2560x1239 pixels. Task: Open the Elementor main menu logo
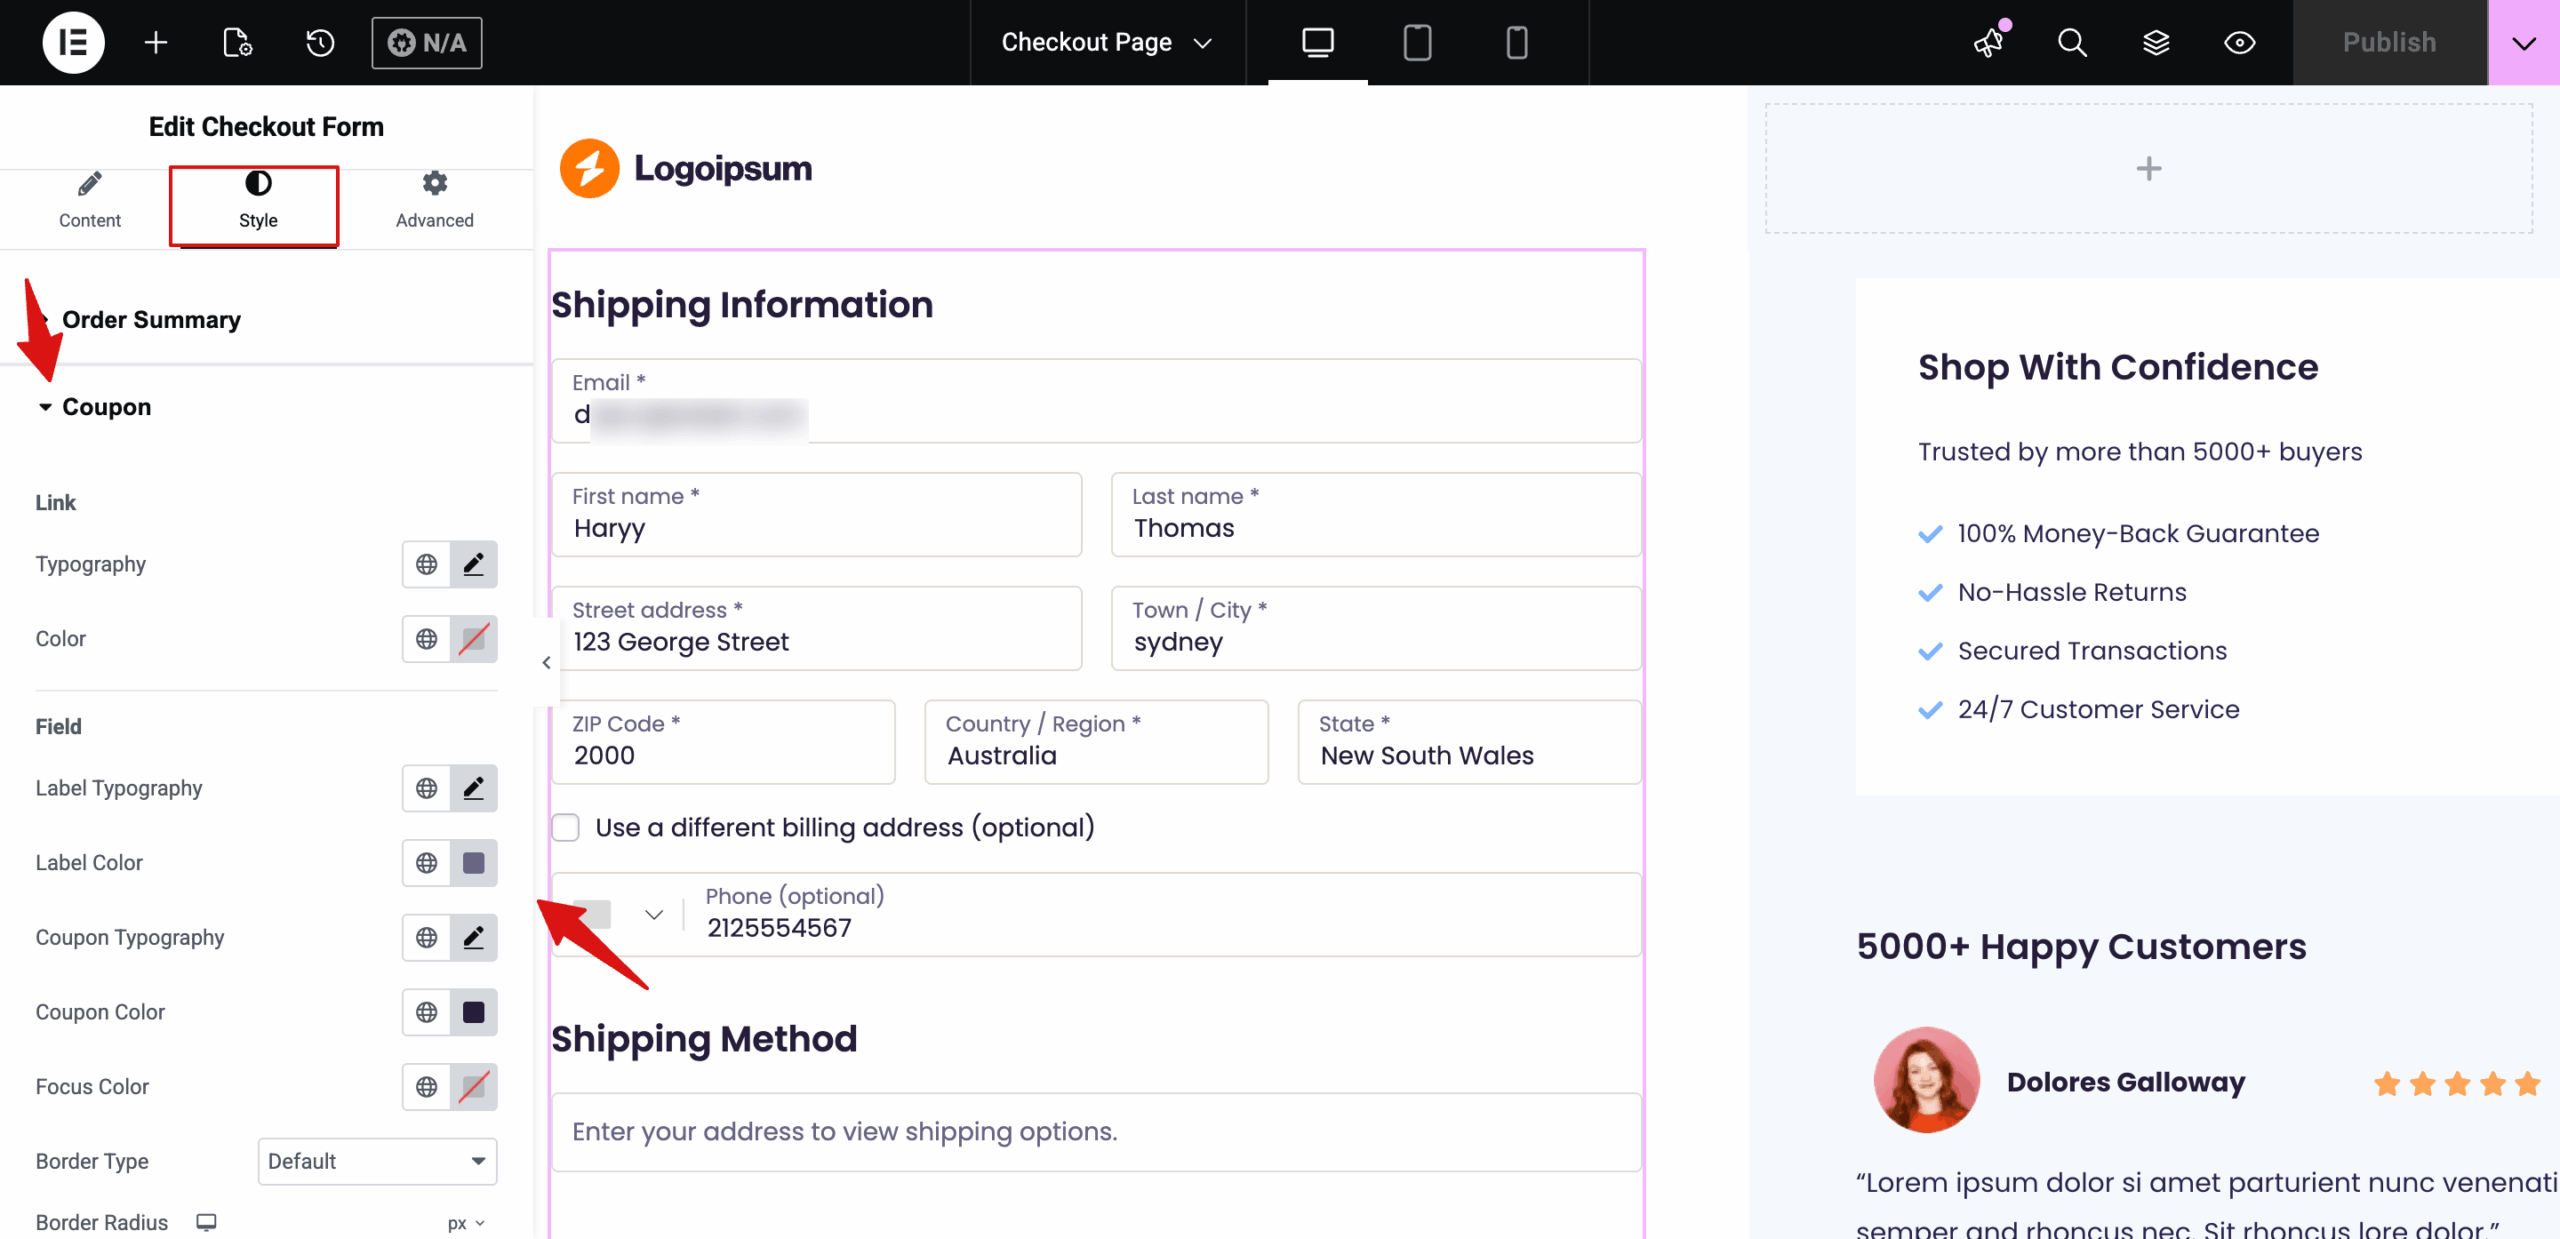point(72,42)
